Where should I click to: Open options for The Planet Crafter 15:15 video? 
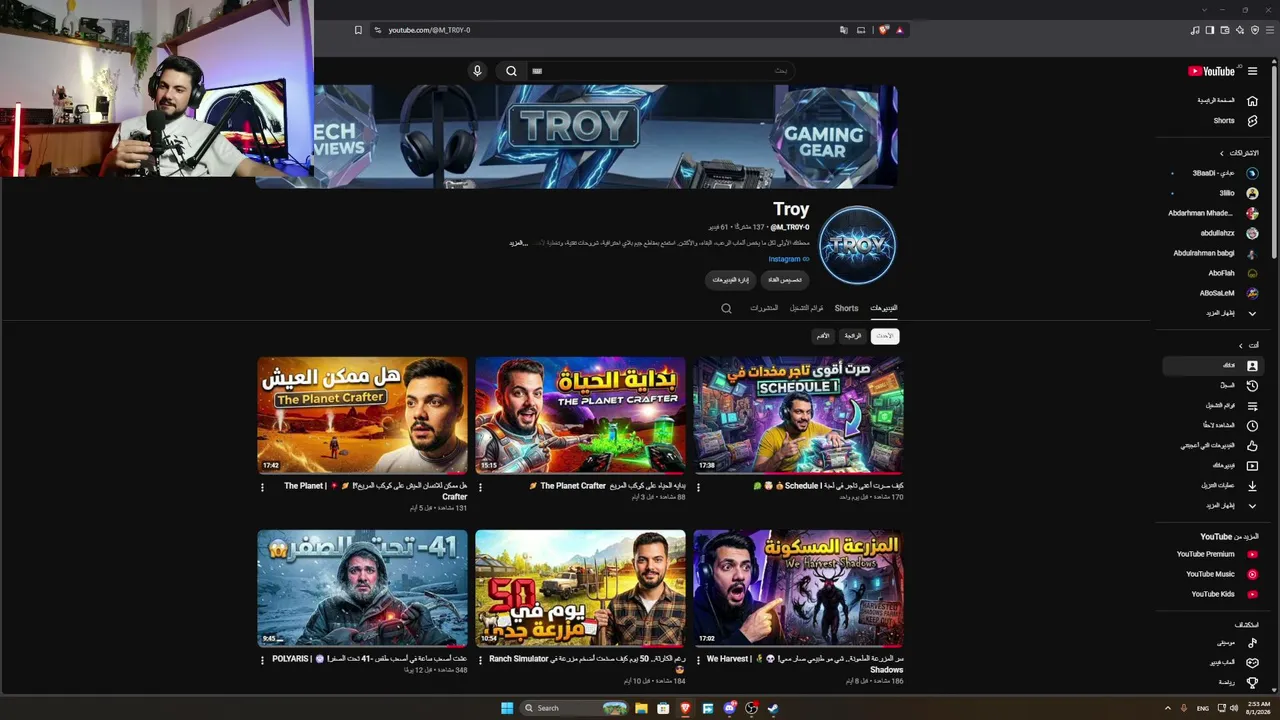coord(480,487)
